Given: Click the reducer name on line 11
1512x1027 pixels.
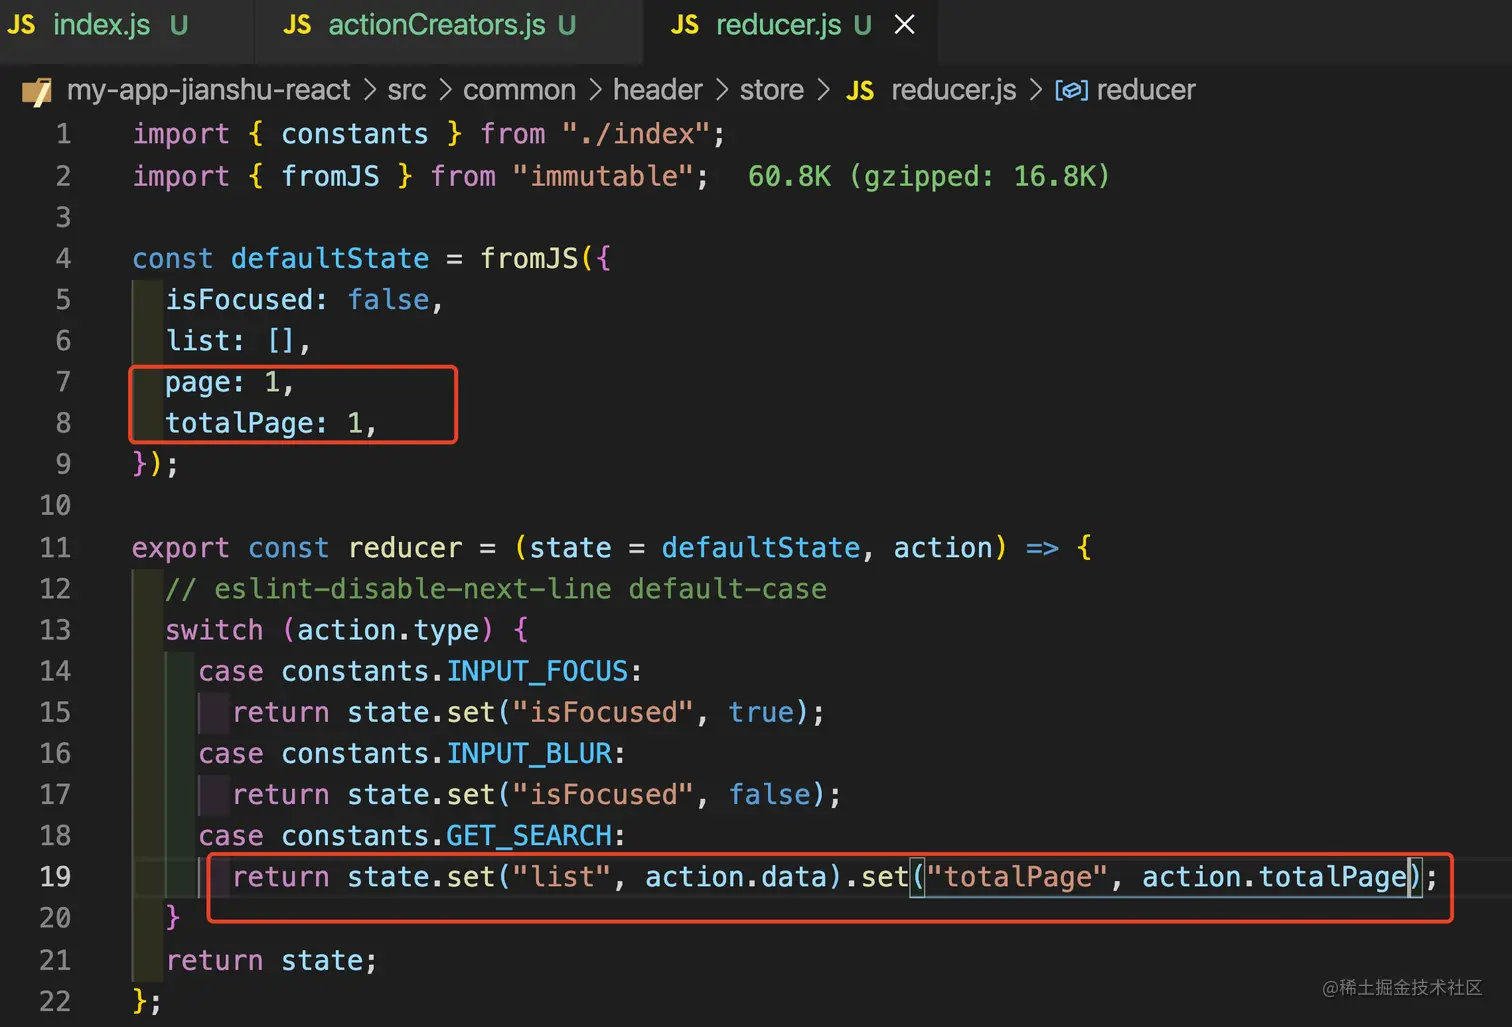Looking at the screenshot, I should pos(405,548).
